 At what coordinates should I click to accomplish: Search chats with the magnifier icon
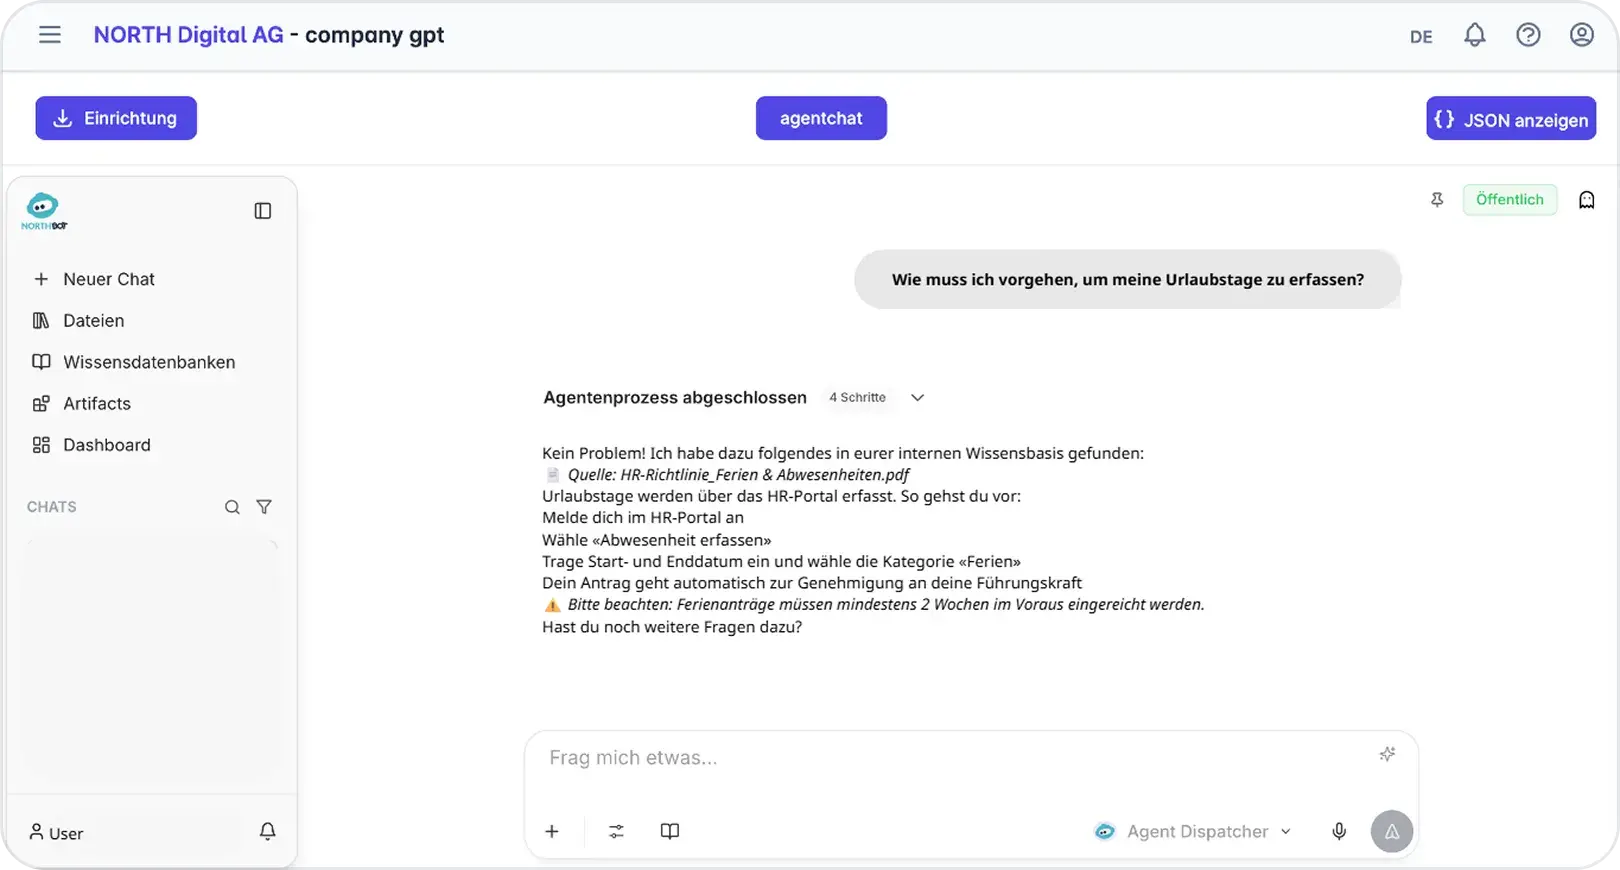[x=232, y=507]
